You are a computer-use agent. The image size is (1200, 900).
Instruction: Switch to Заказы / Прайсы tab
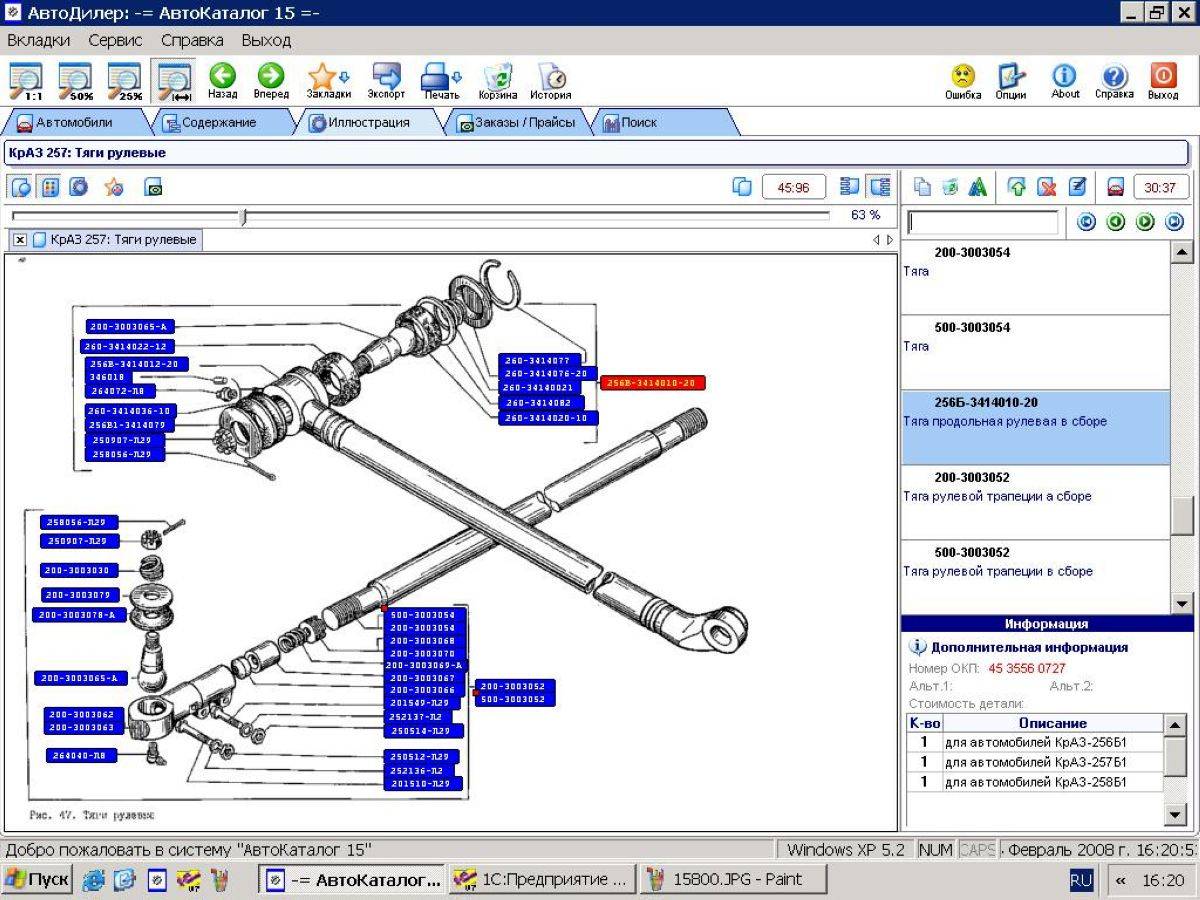pos(517,123)
